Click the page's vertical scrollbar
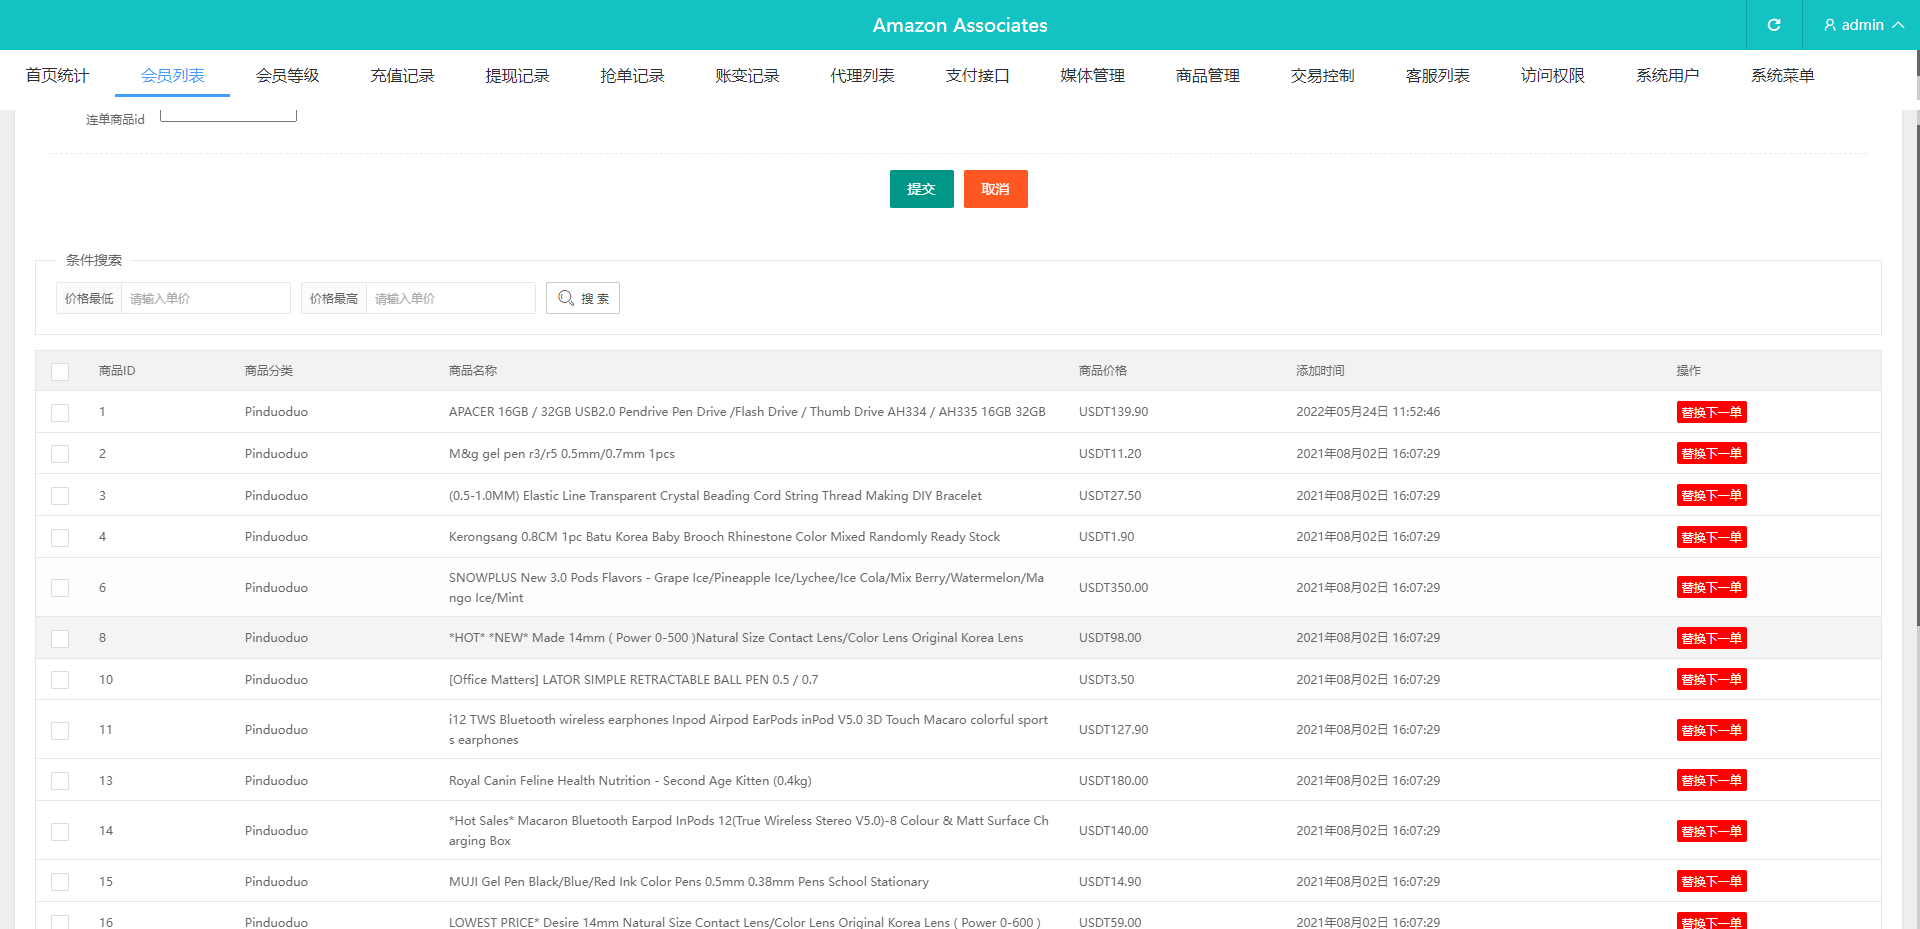 [x=1916, y=400]
